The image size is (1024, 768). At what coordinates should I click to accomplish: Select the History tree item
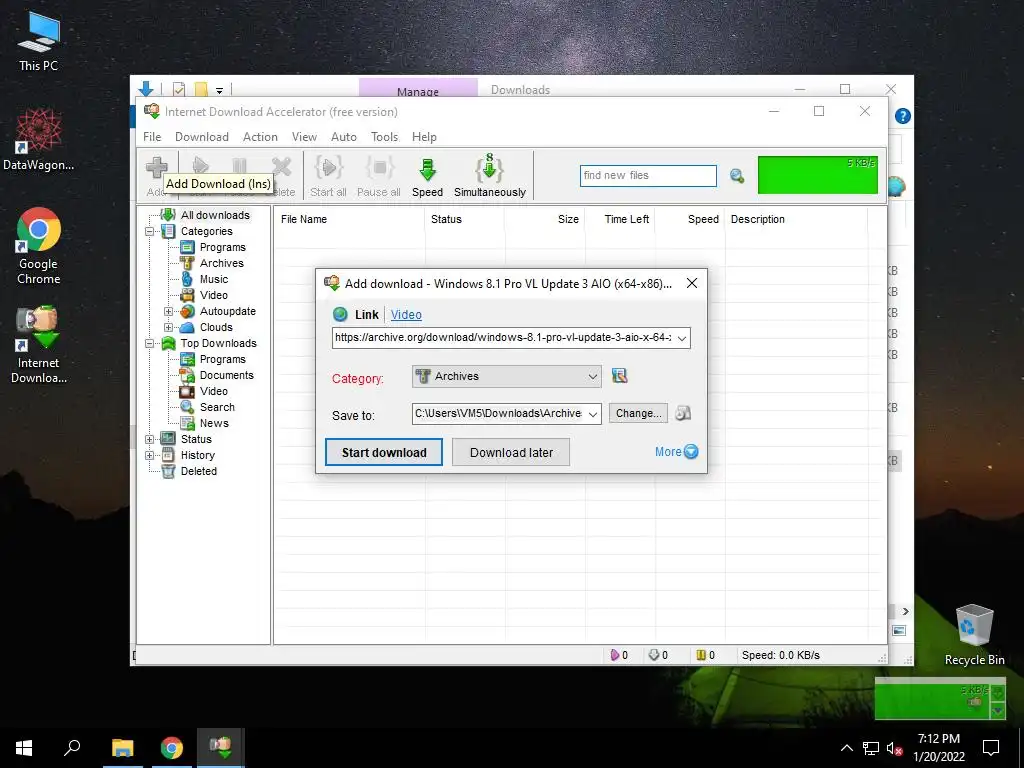point(197,455)
